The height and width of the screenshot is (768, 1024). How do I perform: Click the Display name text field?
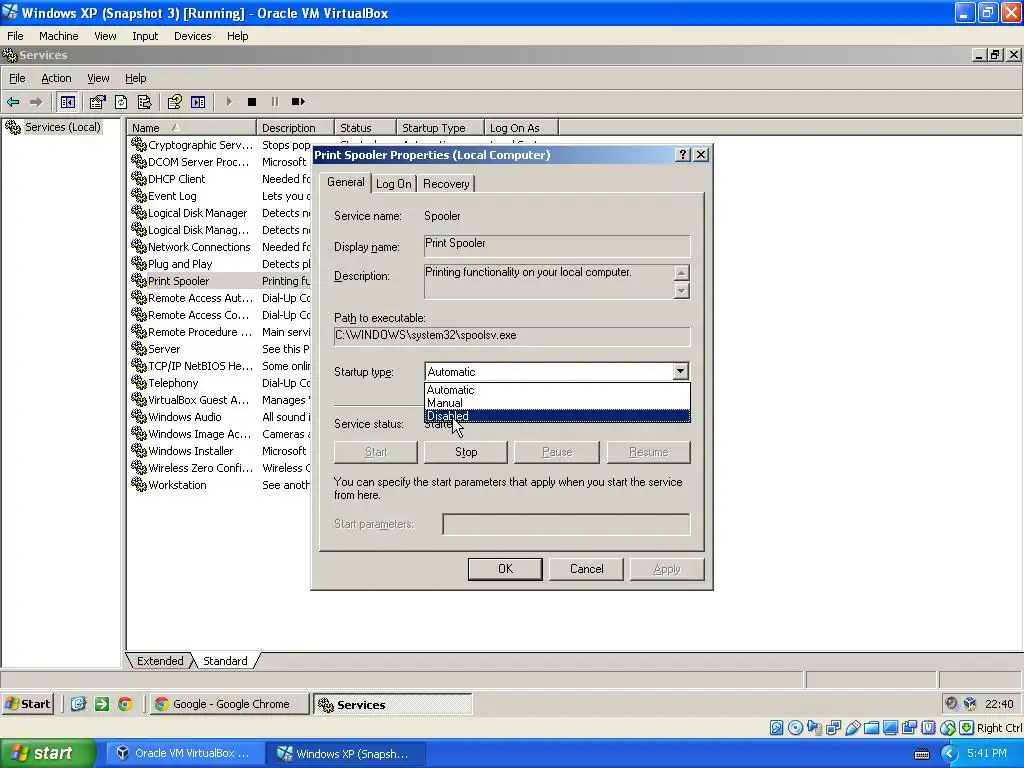pyautogui.click(x=557, y=246)
